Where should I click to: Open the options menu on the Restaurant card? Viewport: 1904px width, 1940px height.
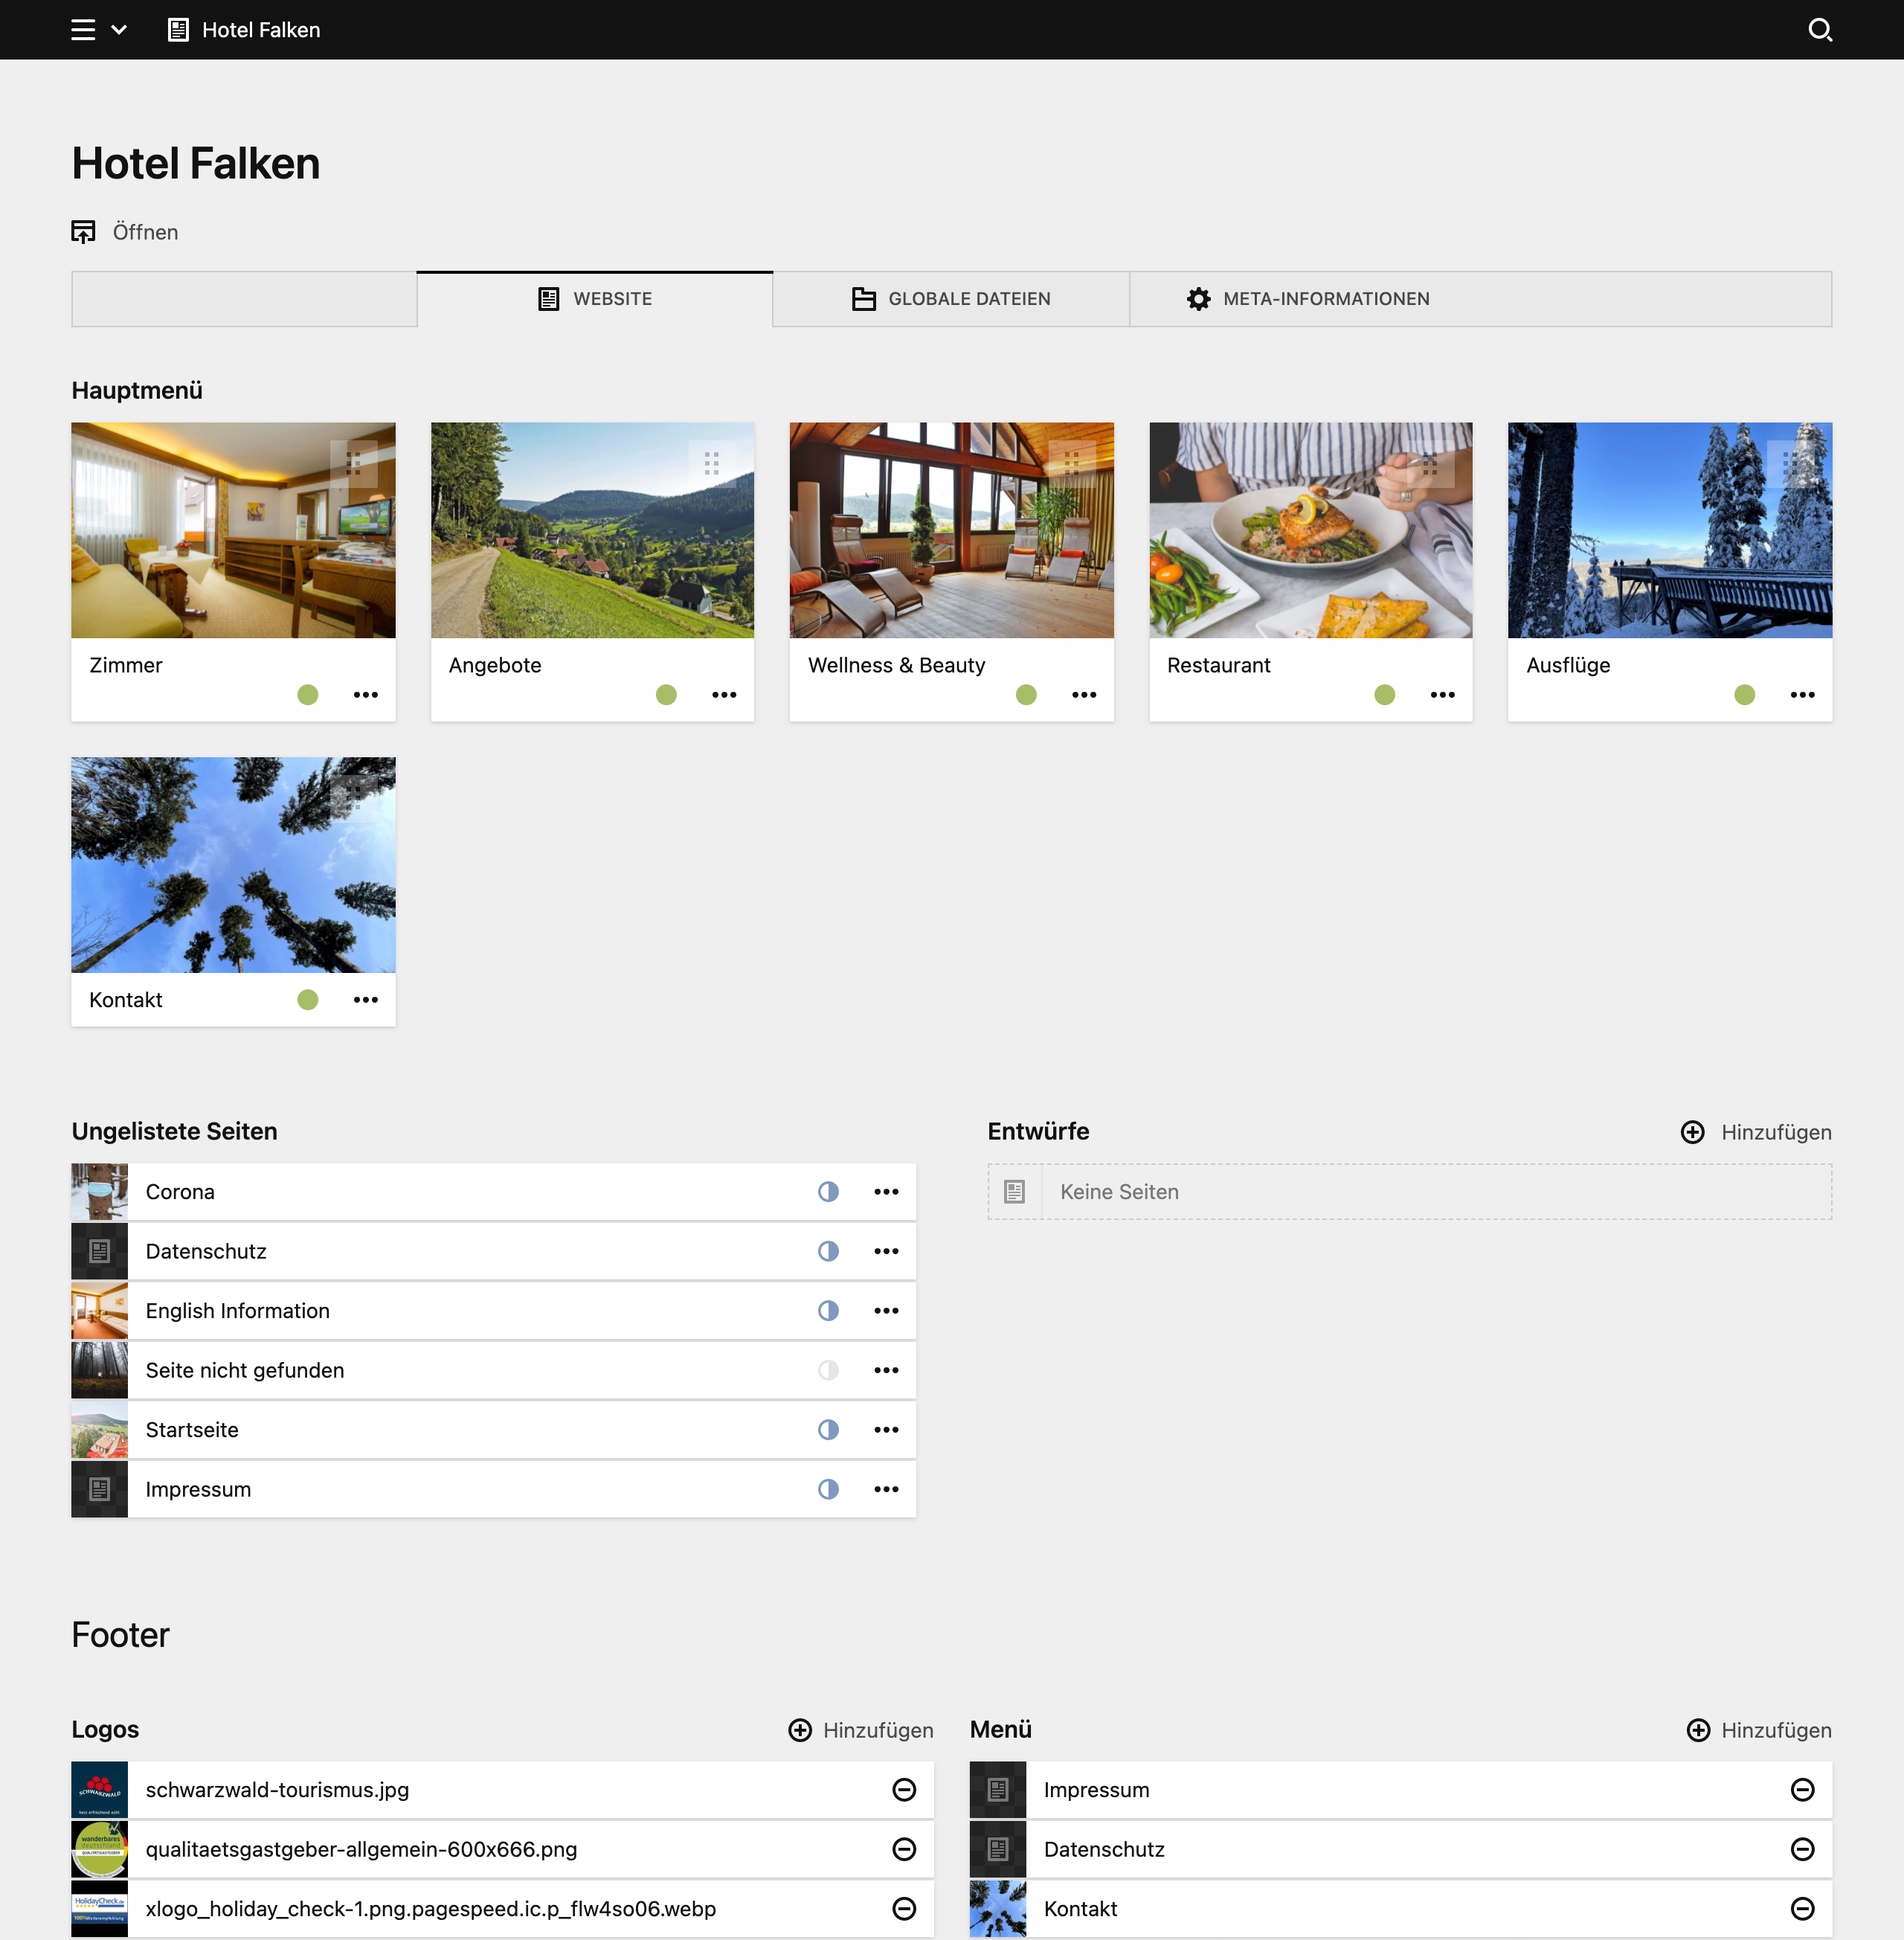pos(1443,694)
